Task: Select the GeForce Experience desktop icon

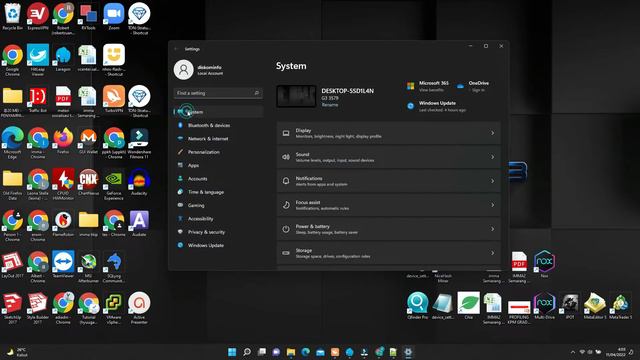Action: coord(113,184)
